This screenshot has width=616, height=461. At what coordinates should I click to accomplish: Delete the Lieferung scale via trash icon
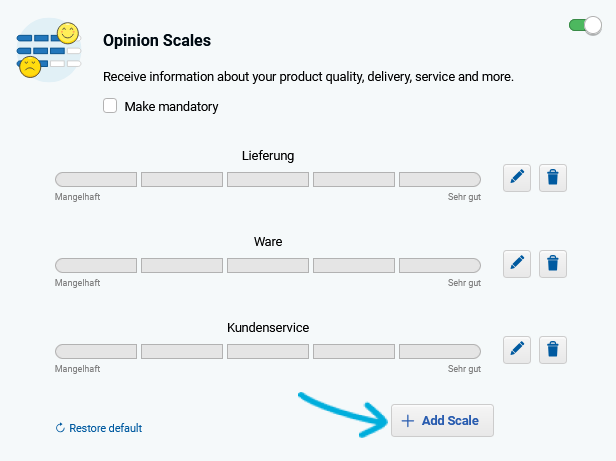click(x=552, y=178)
